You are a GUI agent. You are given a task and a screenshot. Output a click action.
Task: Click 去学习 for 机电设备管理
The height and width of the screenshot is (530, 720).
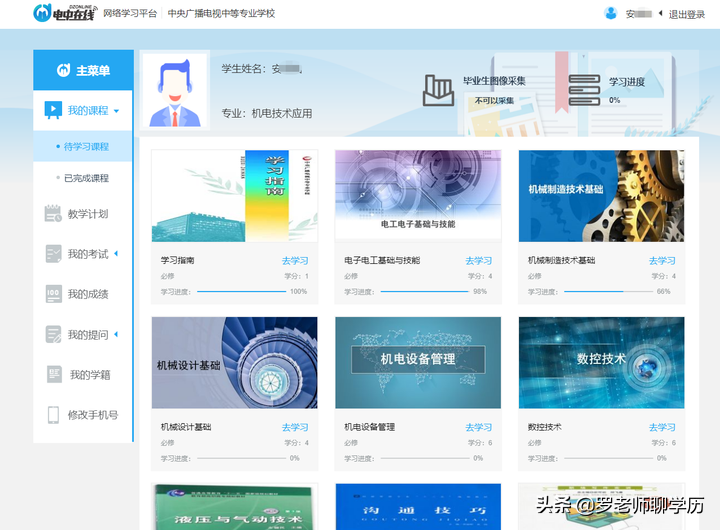pos(478,427)
